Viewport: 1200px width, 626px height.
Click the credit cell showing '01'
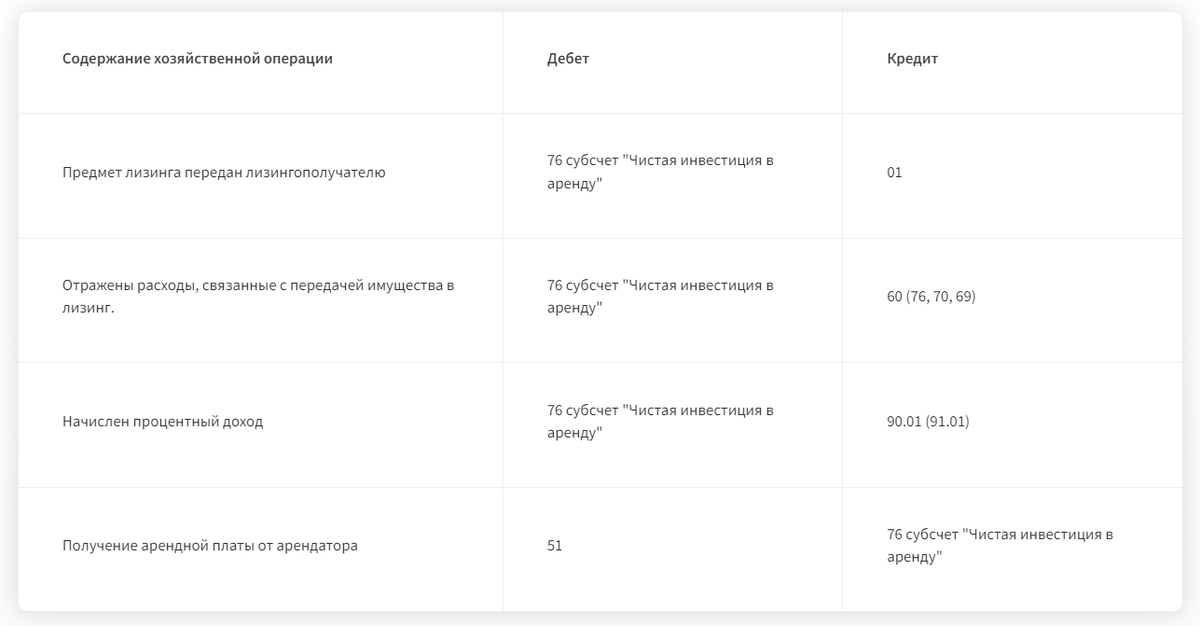point(894,173)
